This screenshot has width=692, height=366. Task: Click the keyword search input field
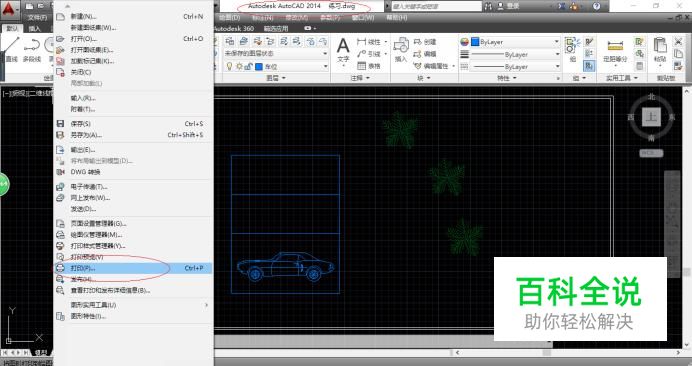click(x=436, y=6)
